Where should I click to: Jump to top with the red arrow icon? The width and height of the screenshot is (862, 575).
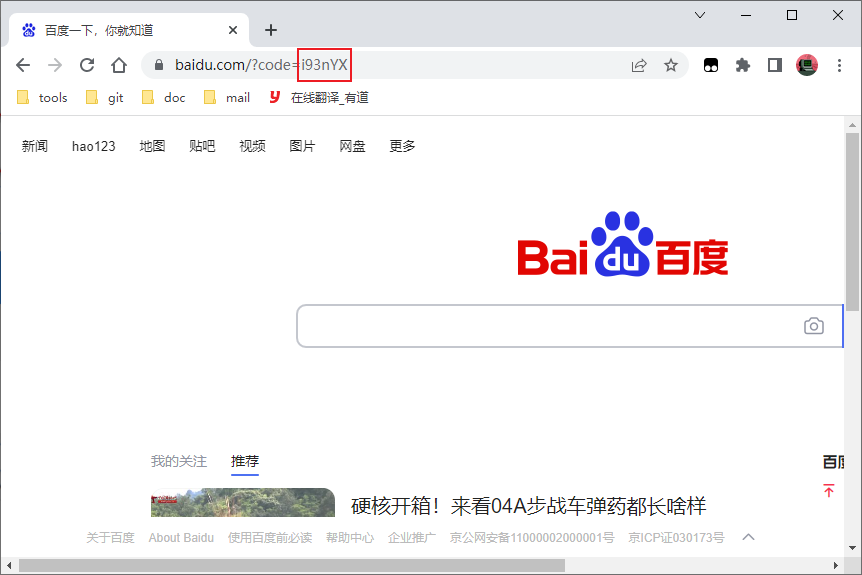click(x=828, y=490)
